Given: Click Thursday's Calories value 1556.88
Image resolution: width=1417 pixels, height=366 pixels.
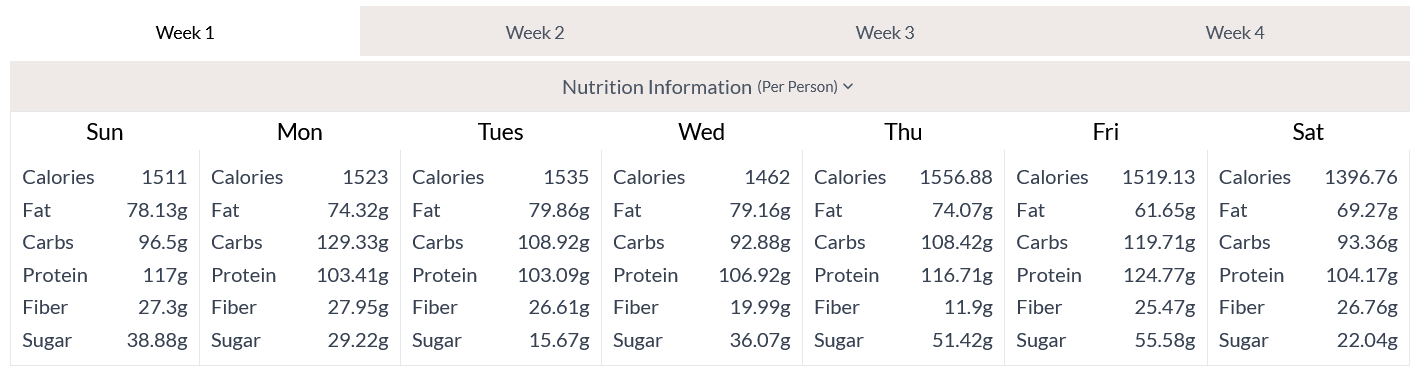Looking at the screenshot, I should [956, 177].
